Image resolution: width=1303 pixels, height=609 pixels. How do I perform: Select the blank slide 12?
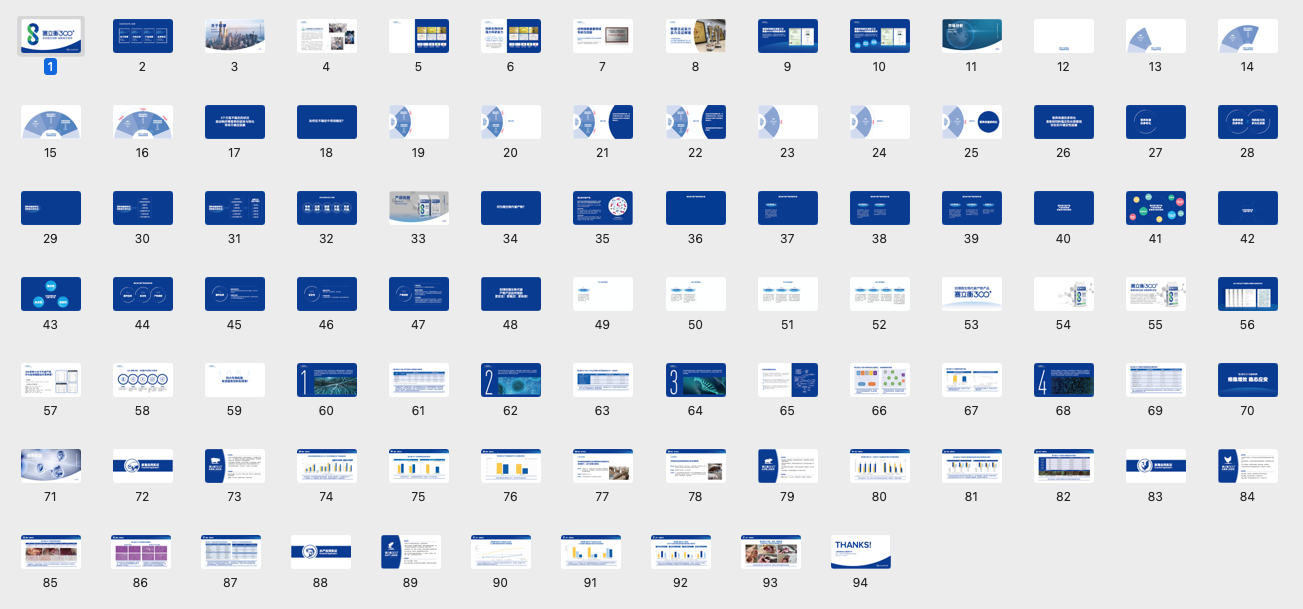(1063, 36)
